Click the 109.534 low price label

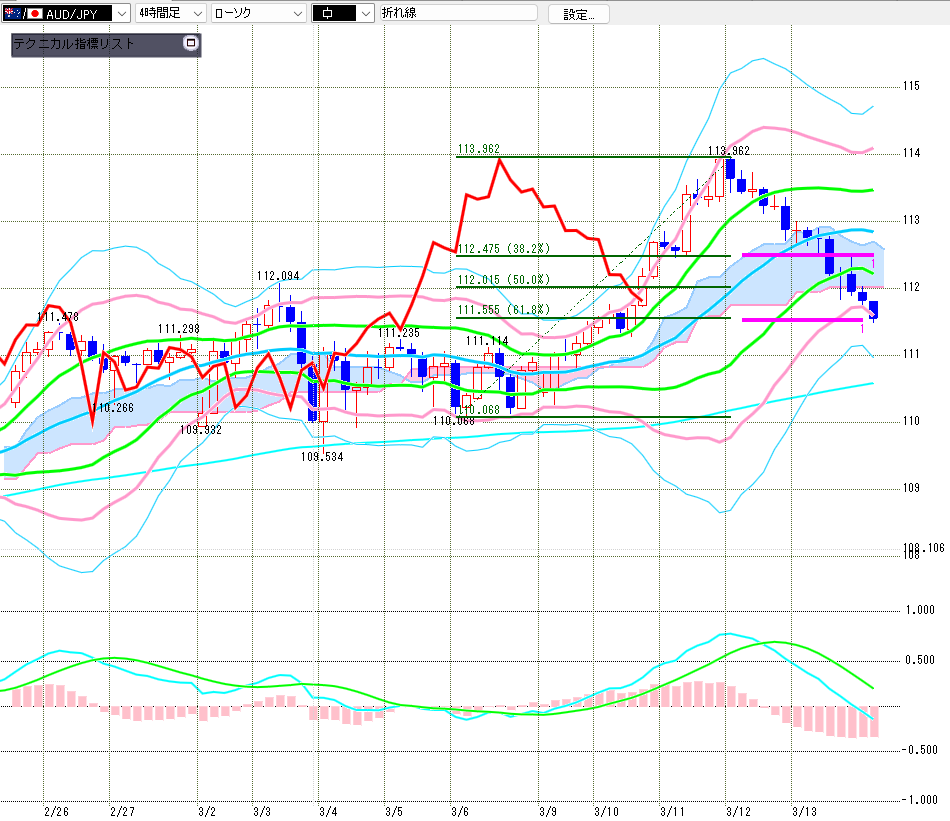[x=321, y=456]
